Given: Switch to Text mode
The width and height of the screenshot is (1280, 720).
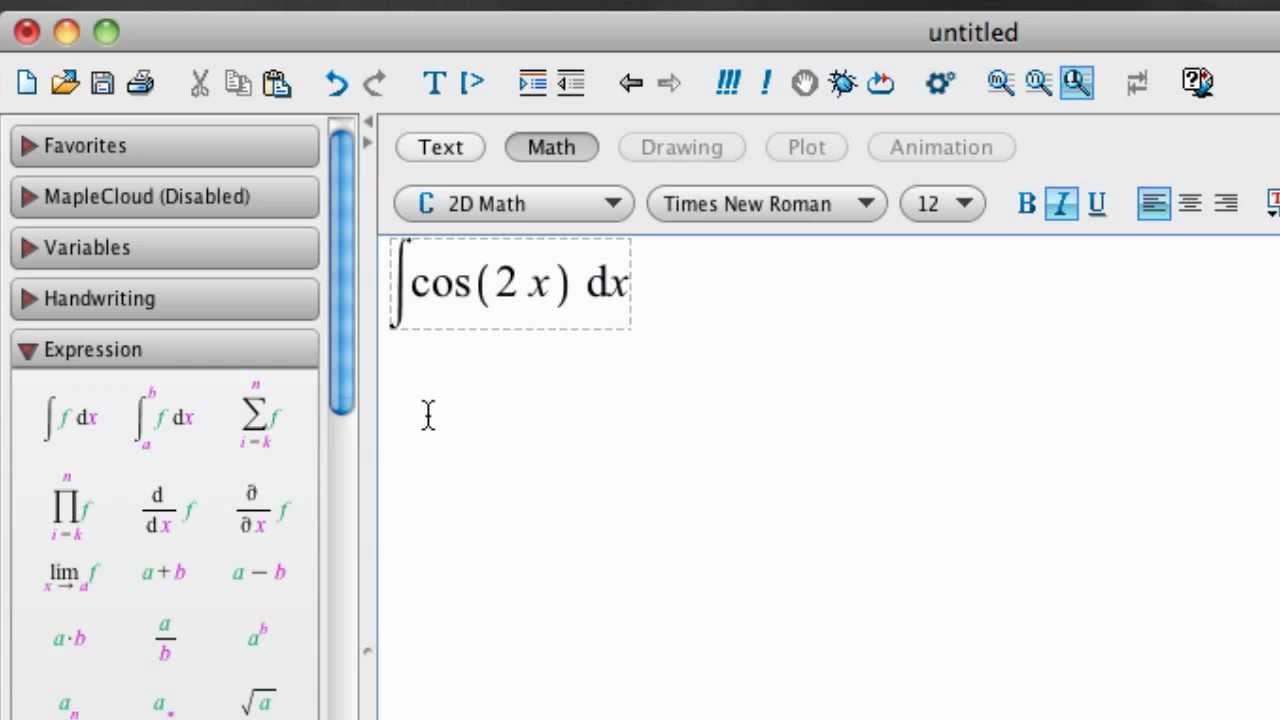Looking at the screenshot, I should [440, 147].
